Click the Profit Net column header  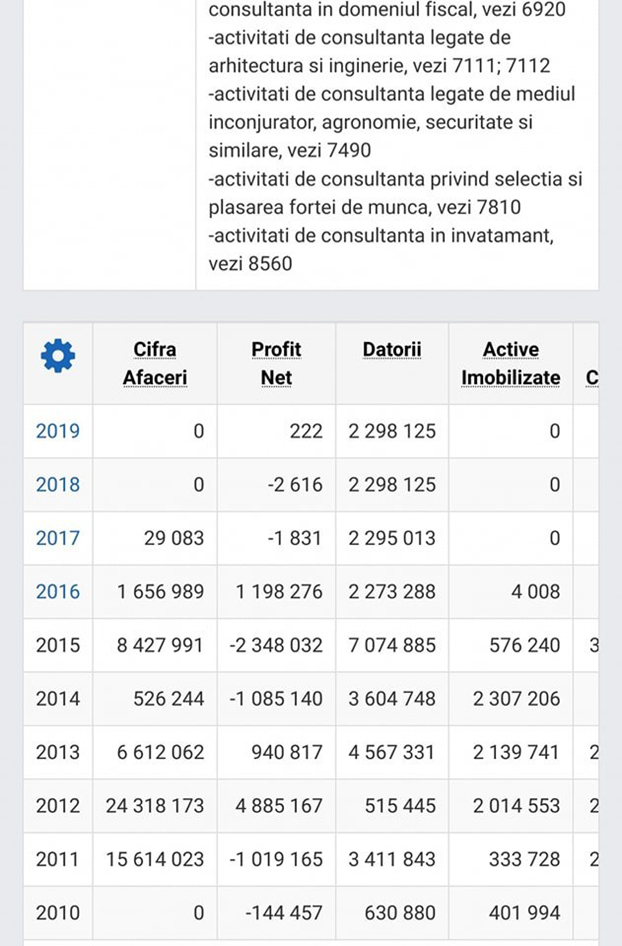click(276, 363)
